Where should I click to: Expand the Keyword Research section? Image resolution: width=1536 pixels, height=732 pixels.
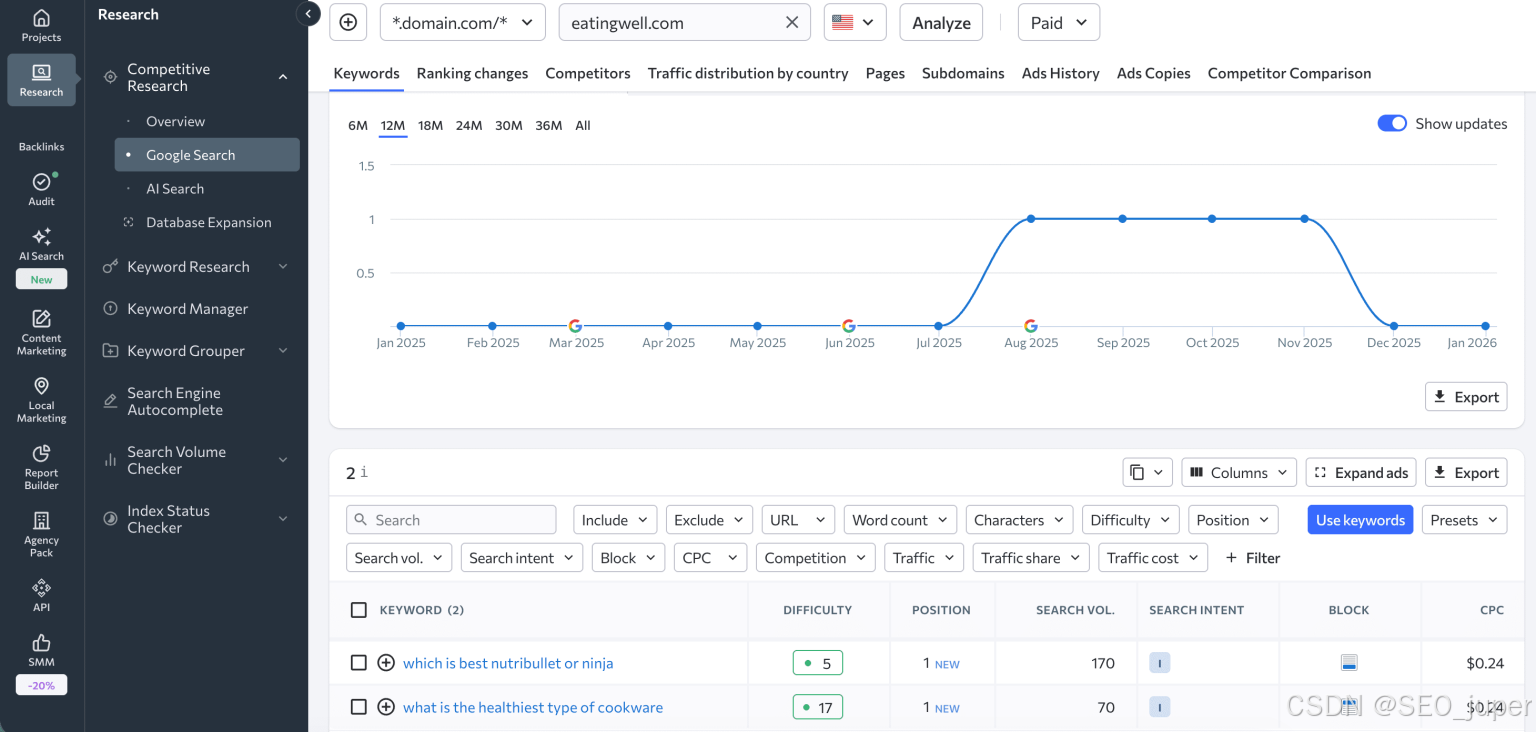(283, 267)
